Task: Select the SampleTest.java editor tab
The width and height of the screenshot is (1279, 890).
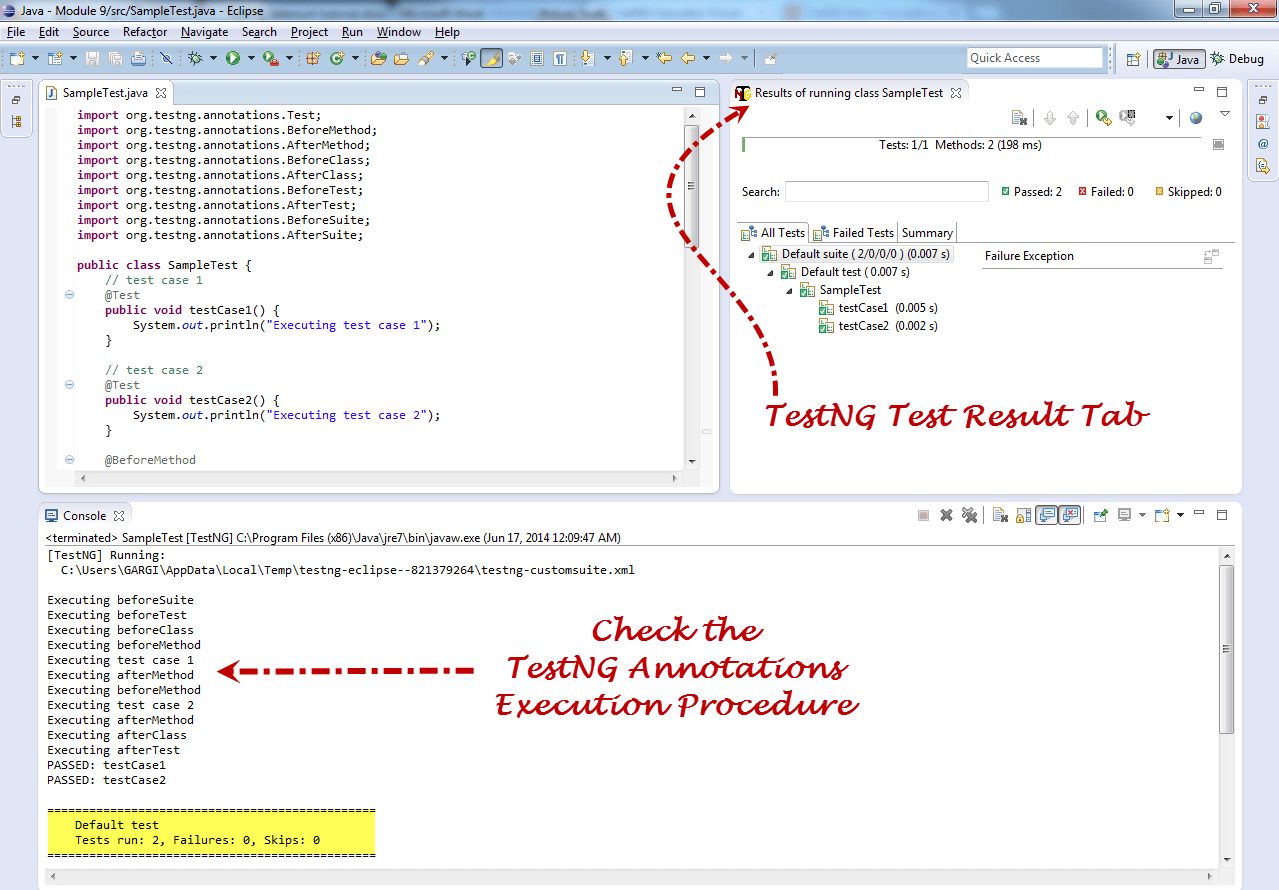Action: point(105,93)
